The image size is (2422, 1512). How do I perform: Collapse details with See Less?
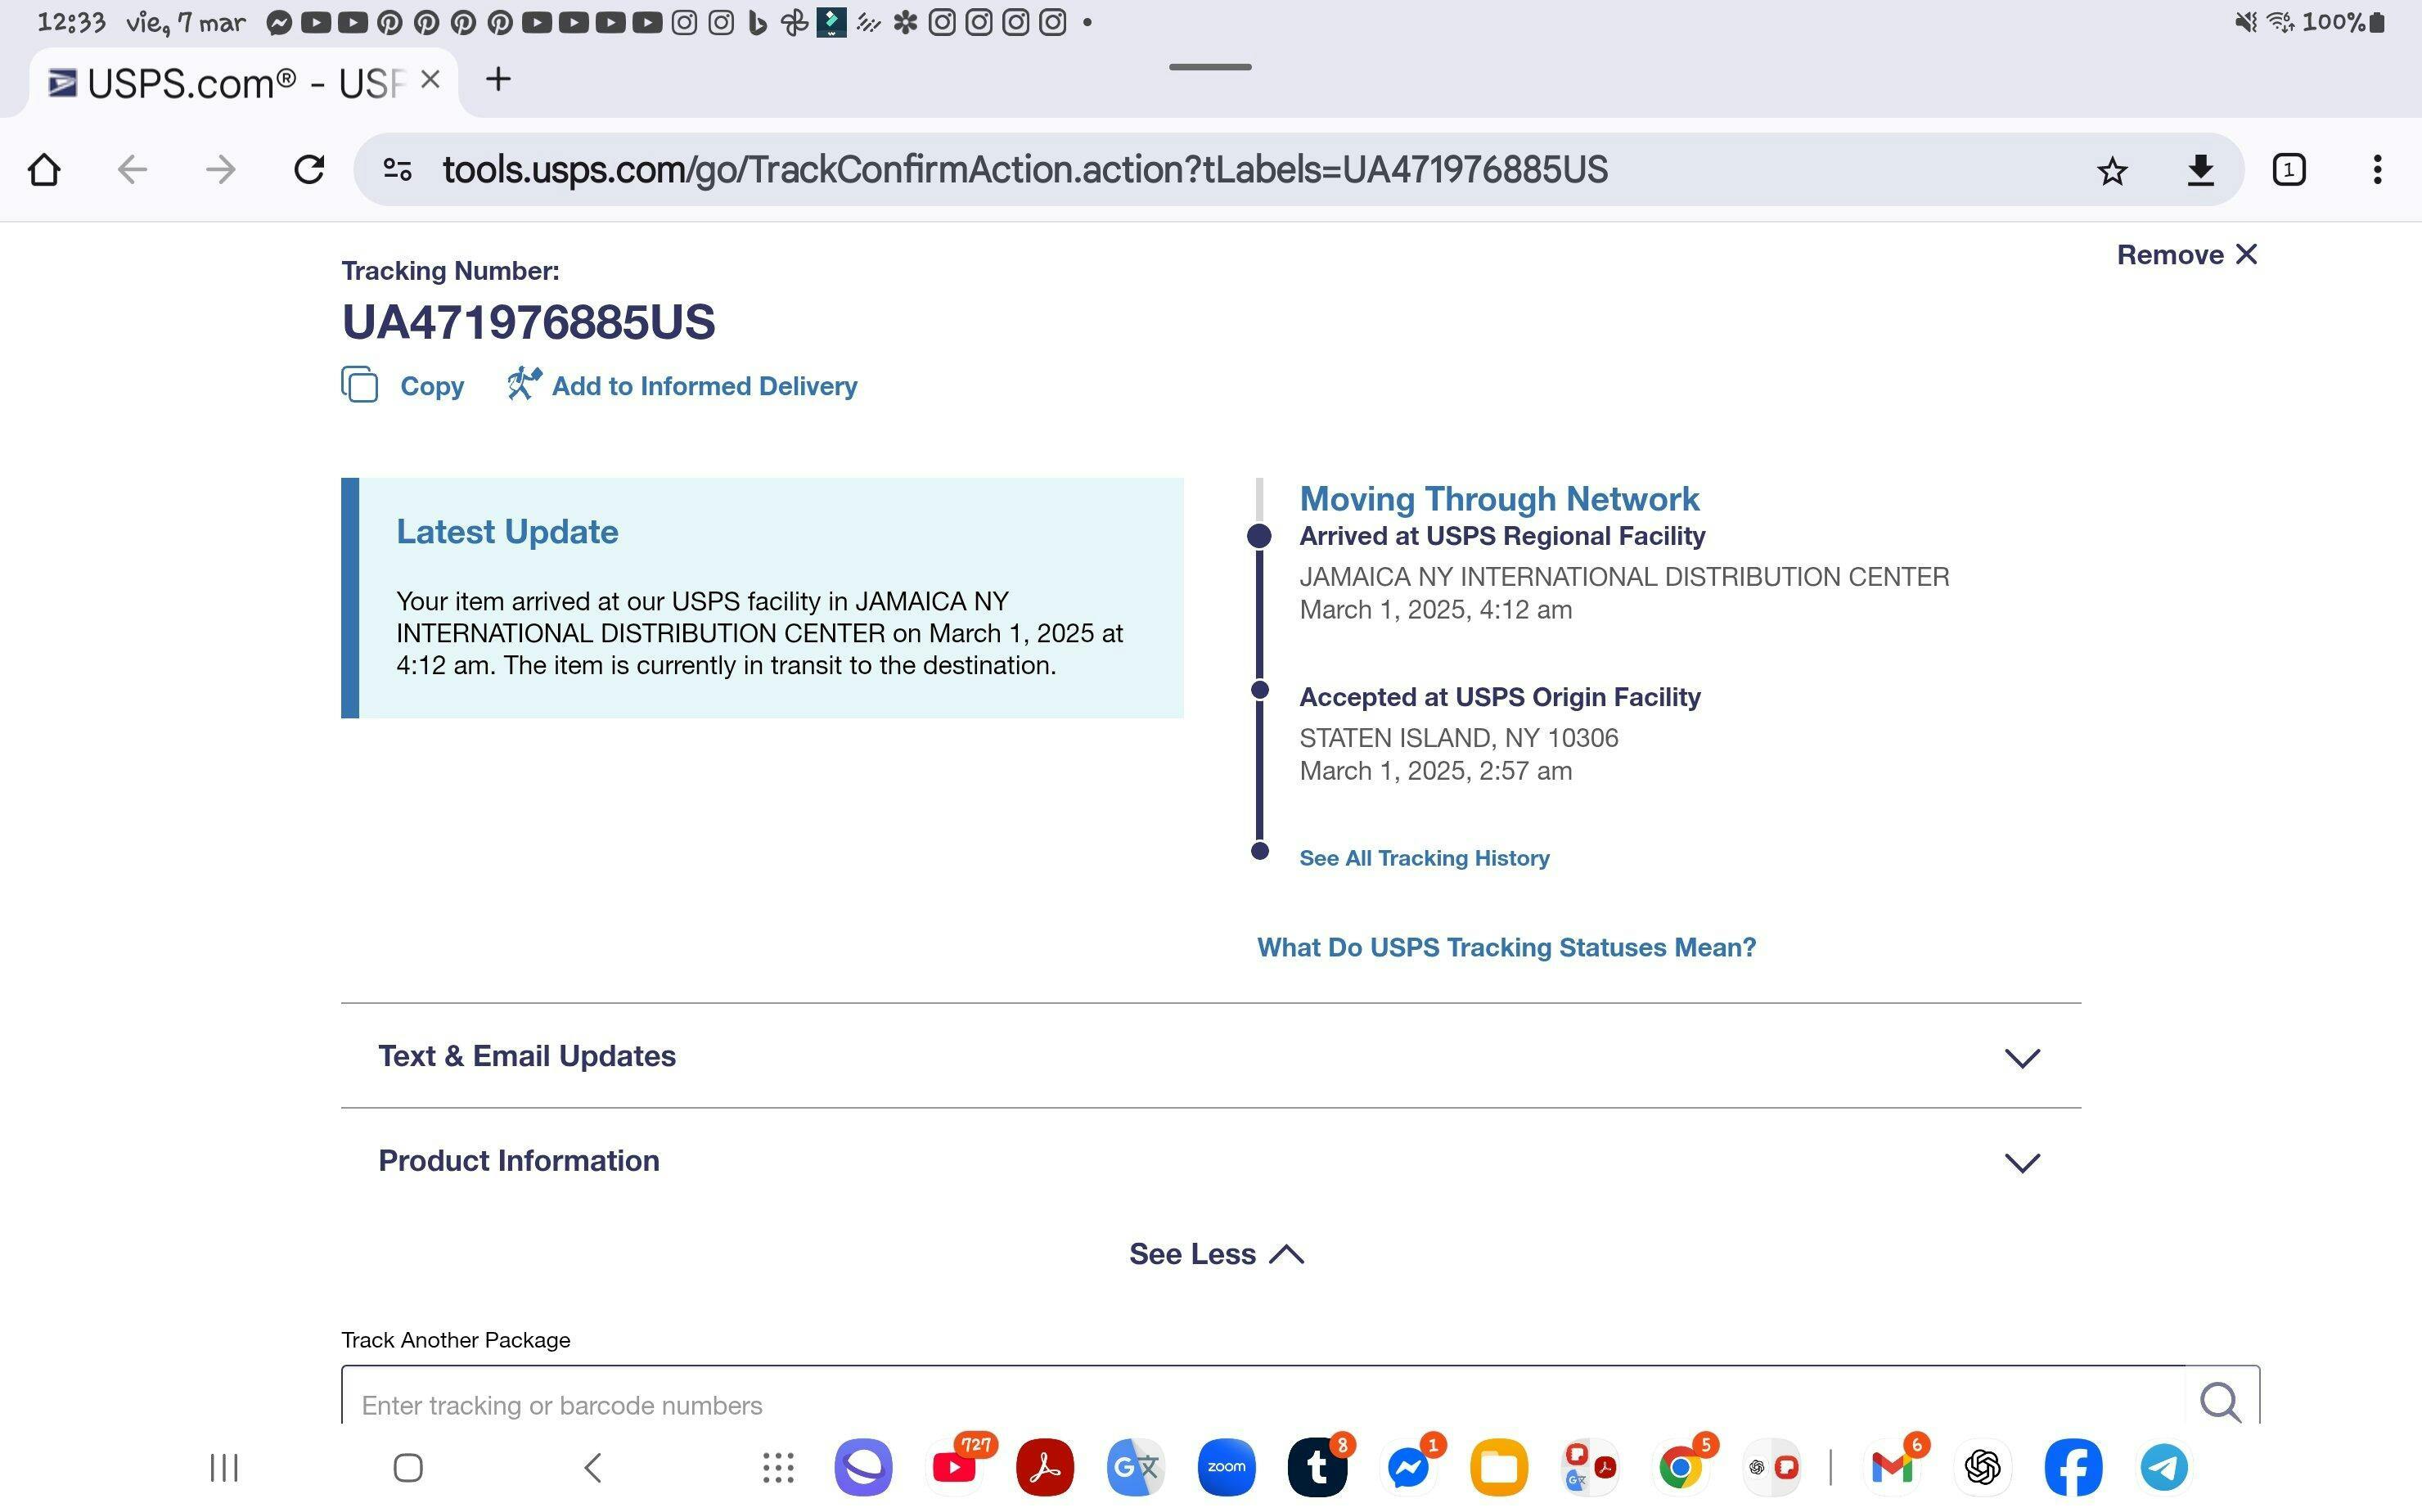pos(1215,1254)
